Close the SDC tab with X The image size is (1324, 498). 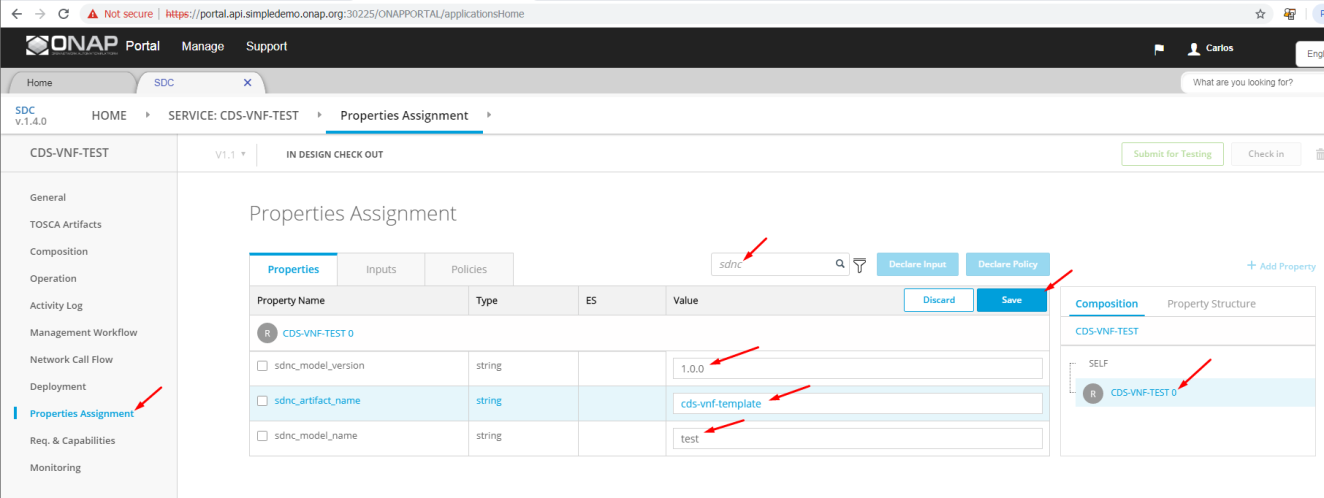pyautogui.click(x=248, y=83)
